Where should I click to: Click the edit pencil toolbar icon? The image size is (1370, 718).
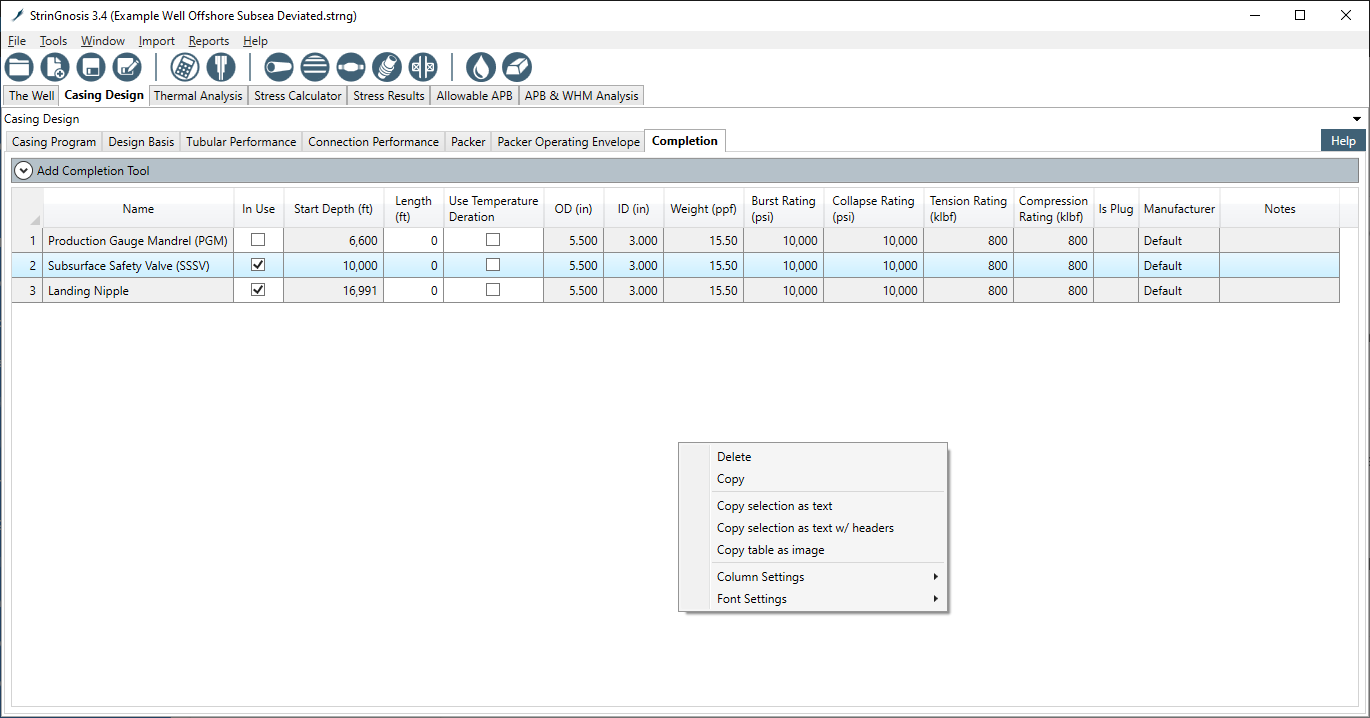[127, 67]
